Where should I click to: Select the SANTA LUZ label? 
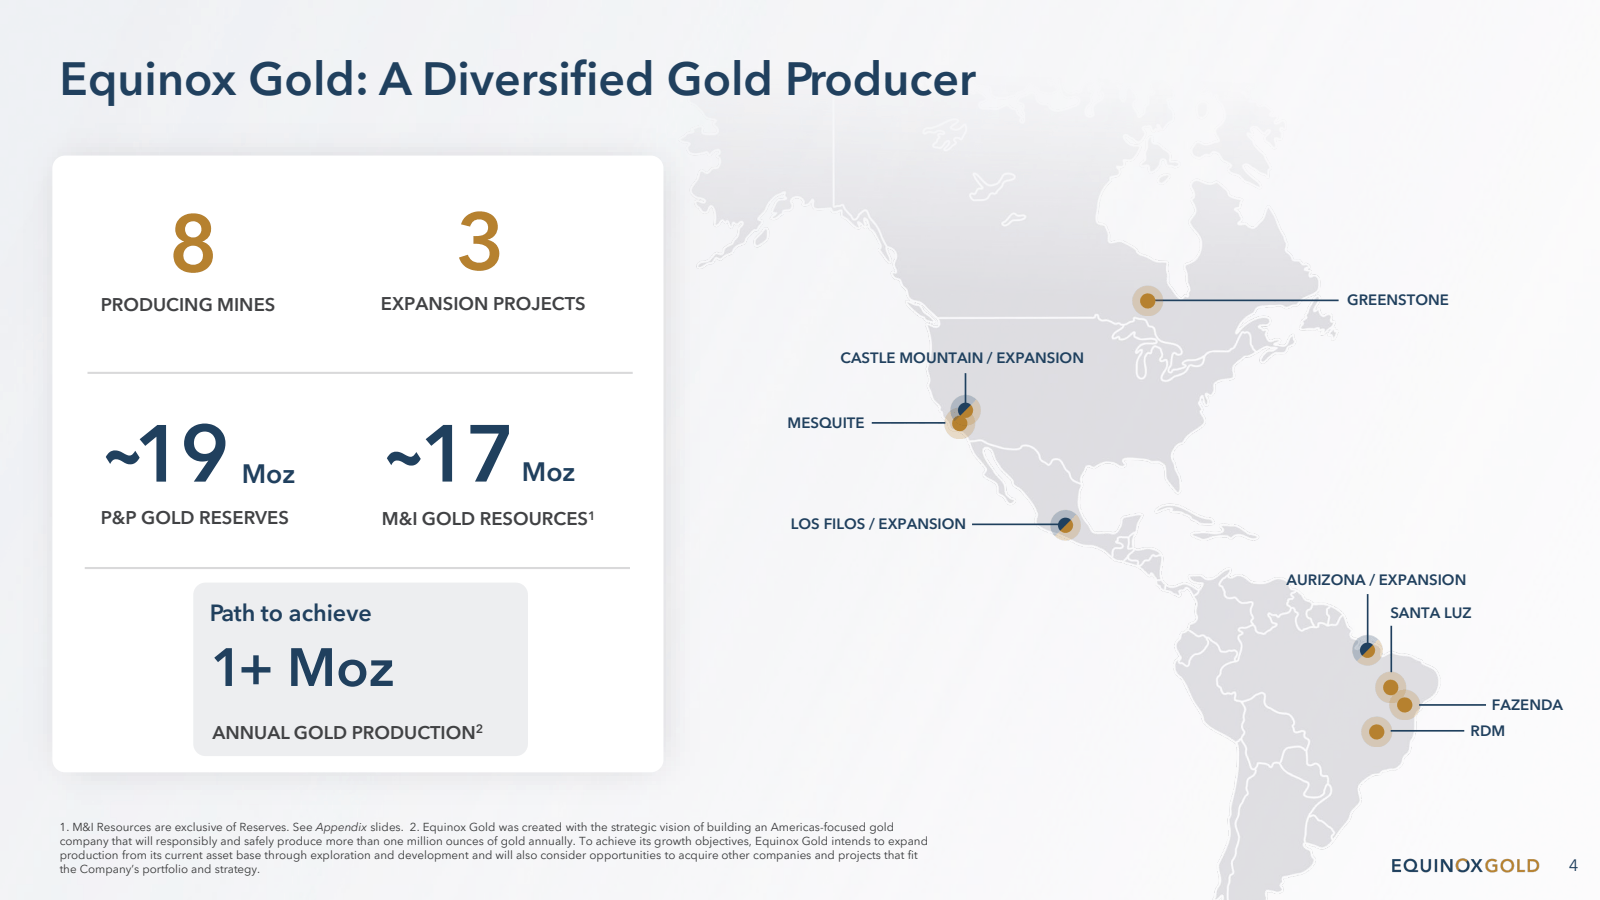pos(1430,613)
